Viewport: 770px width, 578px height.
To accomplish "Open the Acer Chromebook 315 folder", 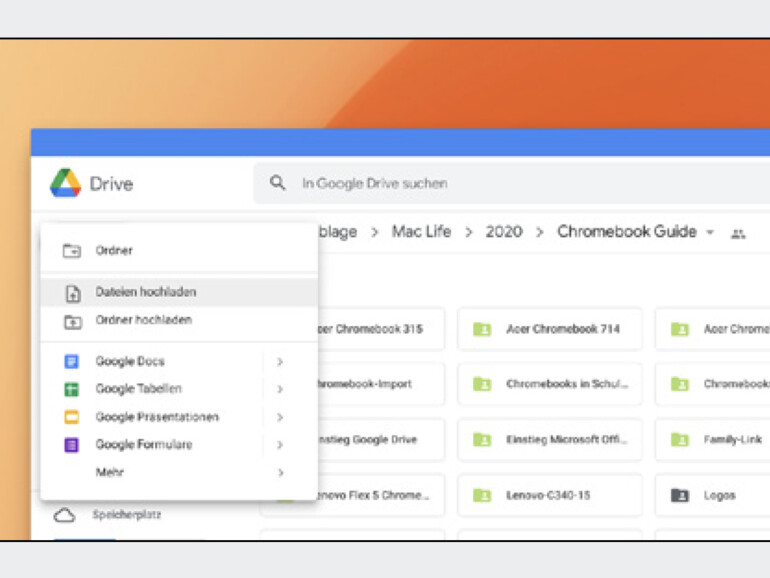I will (381, 329).
